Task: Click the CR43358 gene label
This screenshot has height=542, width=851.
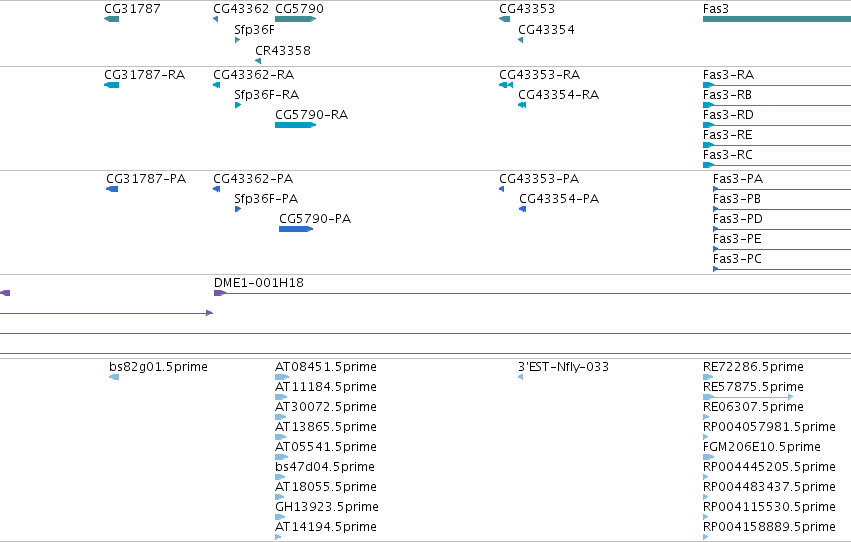Action: tap(283, 50)
